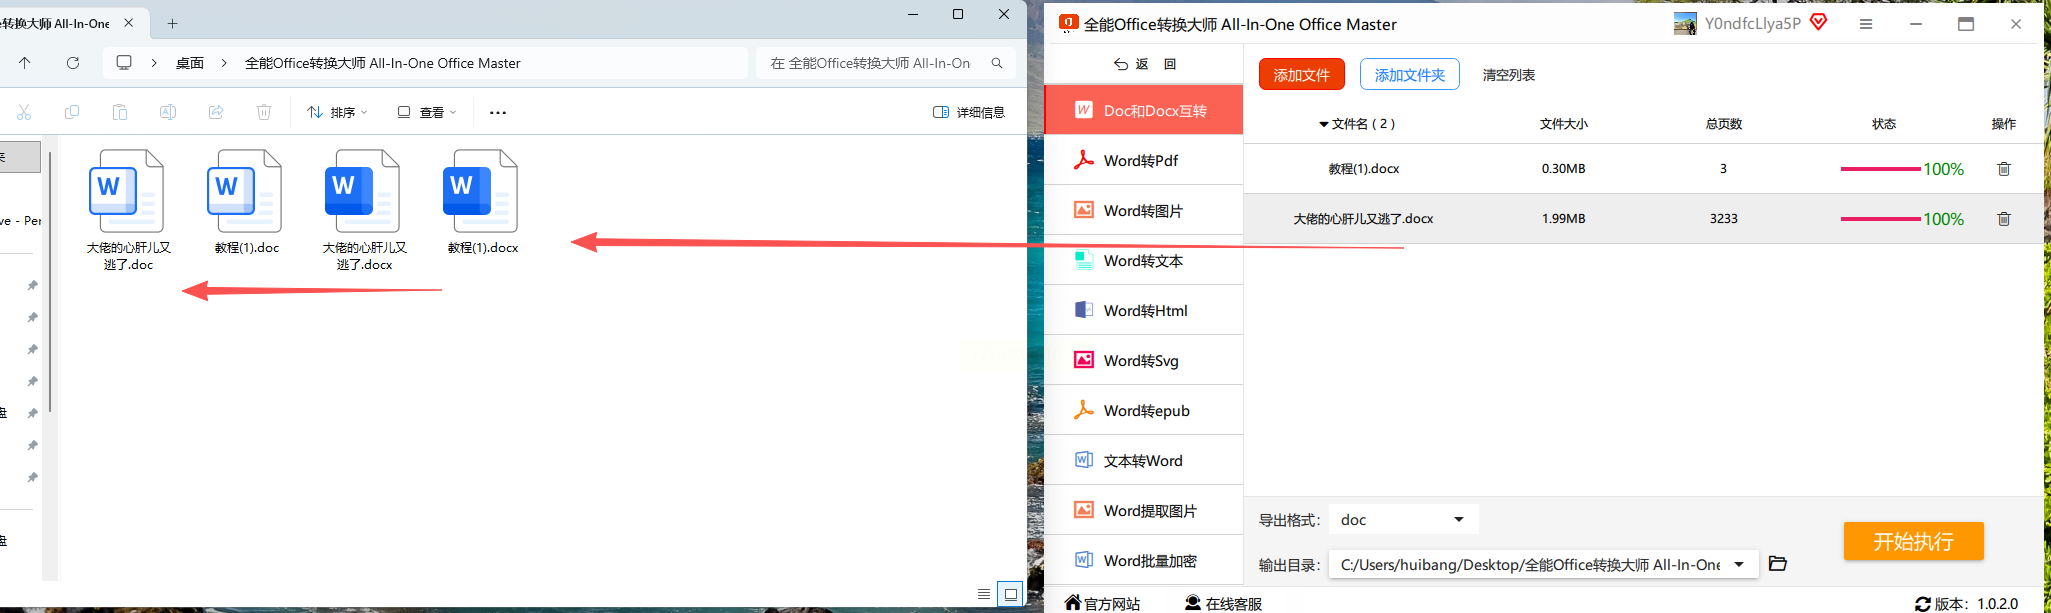This screenshot has width=2051, height=613.
Task: Click the cut scissors icon in Explorer
Action: (x=24, y=112)
